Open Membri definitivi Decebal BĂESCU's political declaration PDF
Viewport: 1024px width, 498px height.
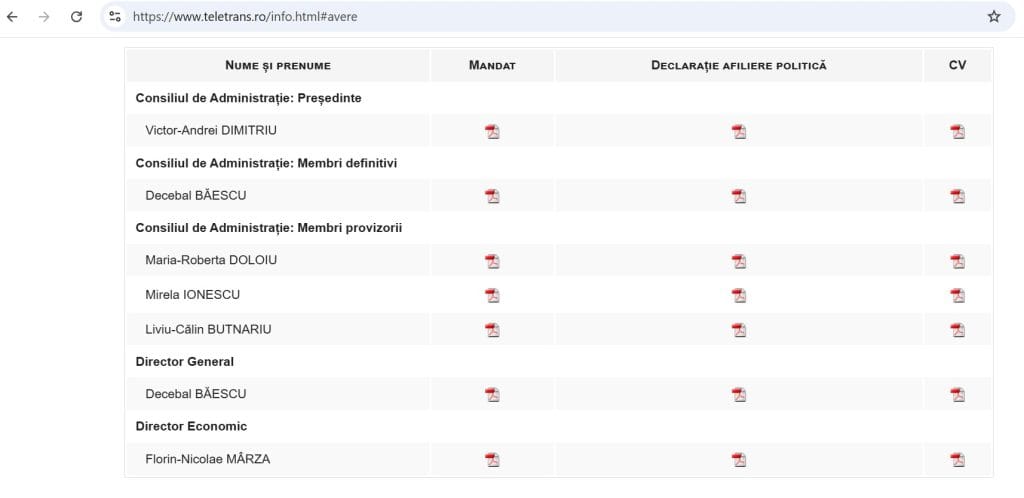pyautogui.click(x=739, y=196)
